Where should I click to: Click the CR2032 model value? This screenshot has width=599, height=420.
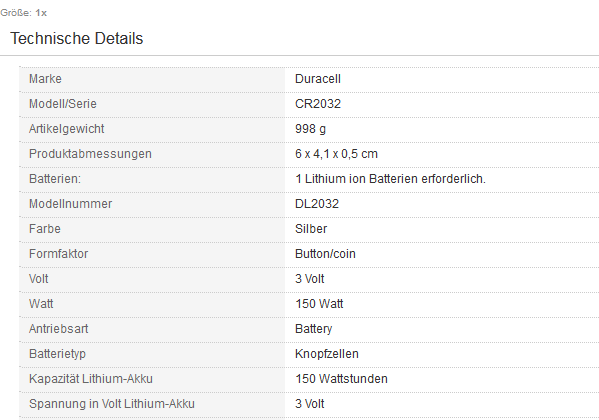click(317, 104)
